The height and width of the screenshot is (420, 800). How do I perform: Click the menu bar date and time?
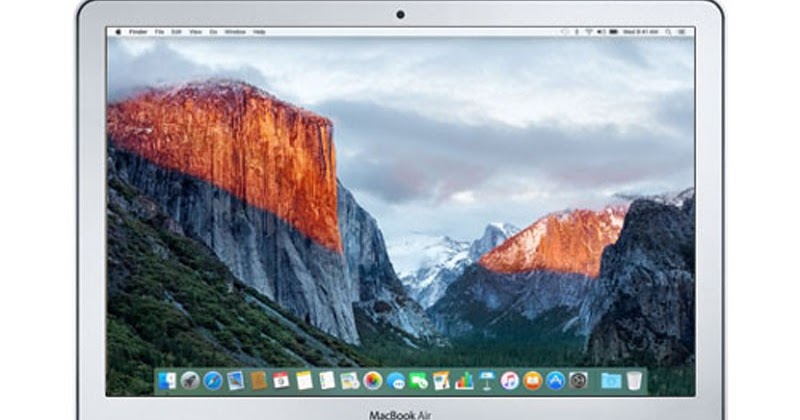(641, 32)
